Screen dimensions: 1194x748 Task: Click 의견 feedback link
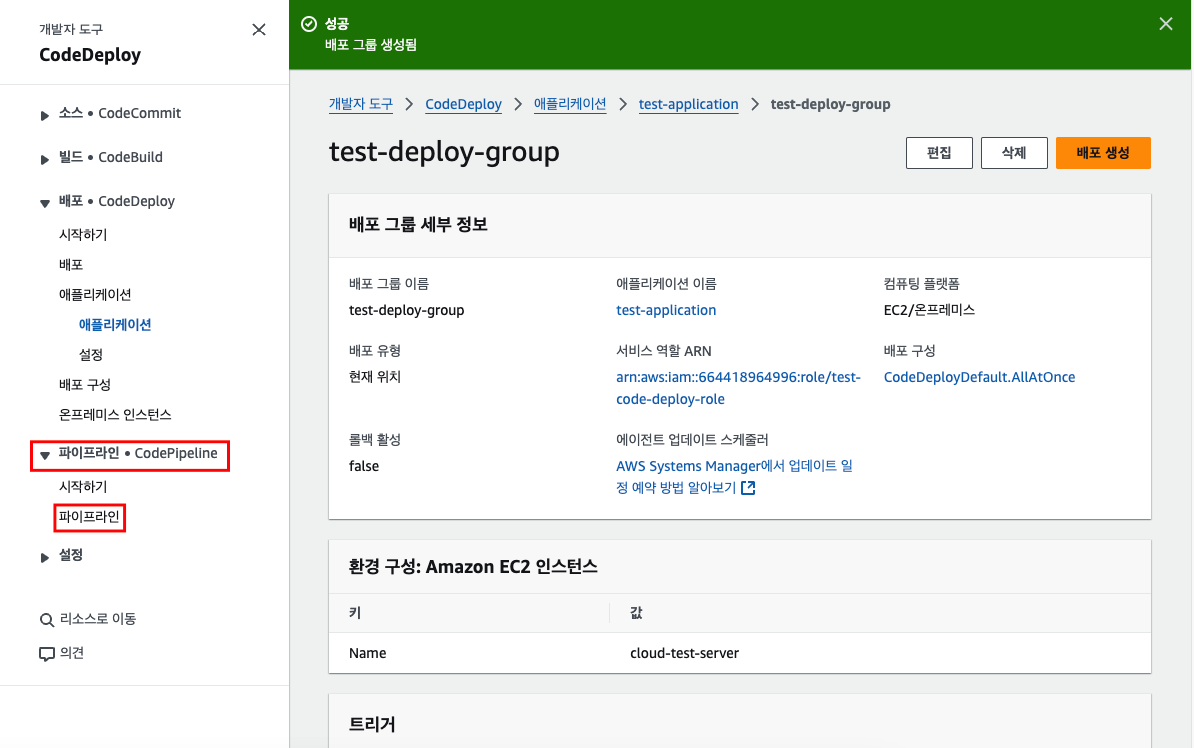coord(72,653)
